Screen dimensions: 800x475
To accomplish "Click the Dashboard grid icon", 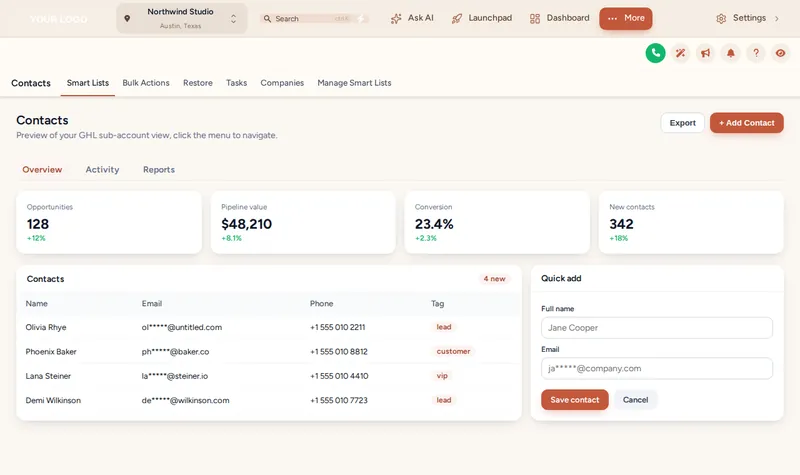I will coord(535,19).
